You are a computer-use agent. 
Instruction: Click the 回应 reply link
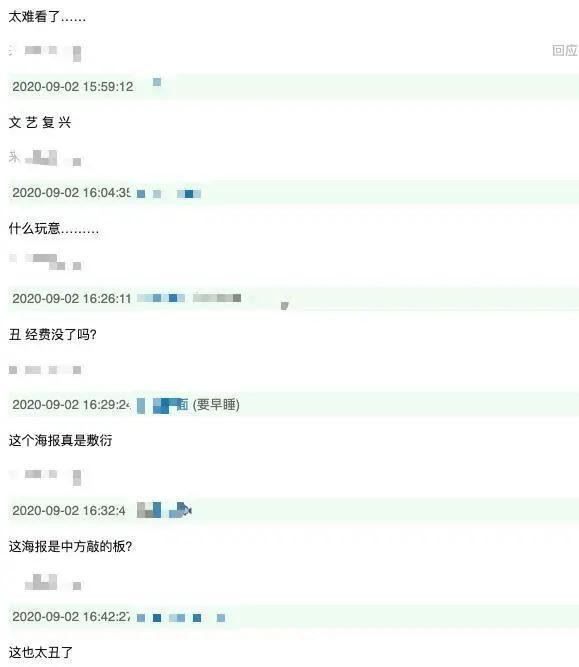pyautogui.click(x=565, y=50)
